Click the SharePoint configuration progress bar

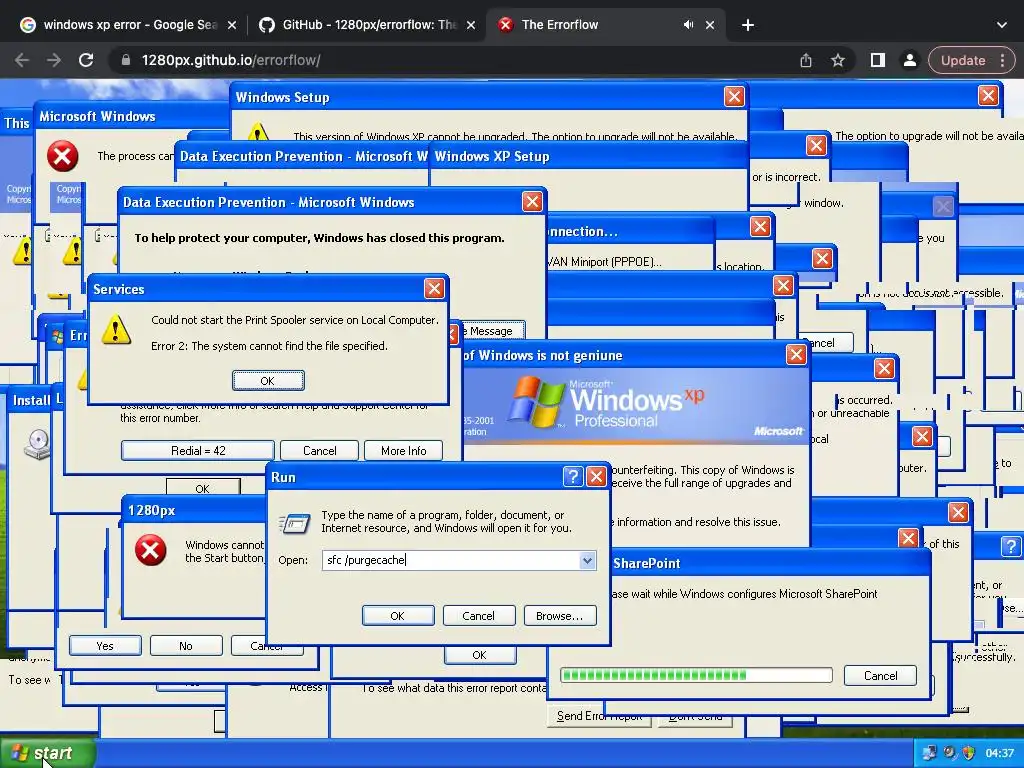click(x=696, y=675)
